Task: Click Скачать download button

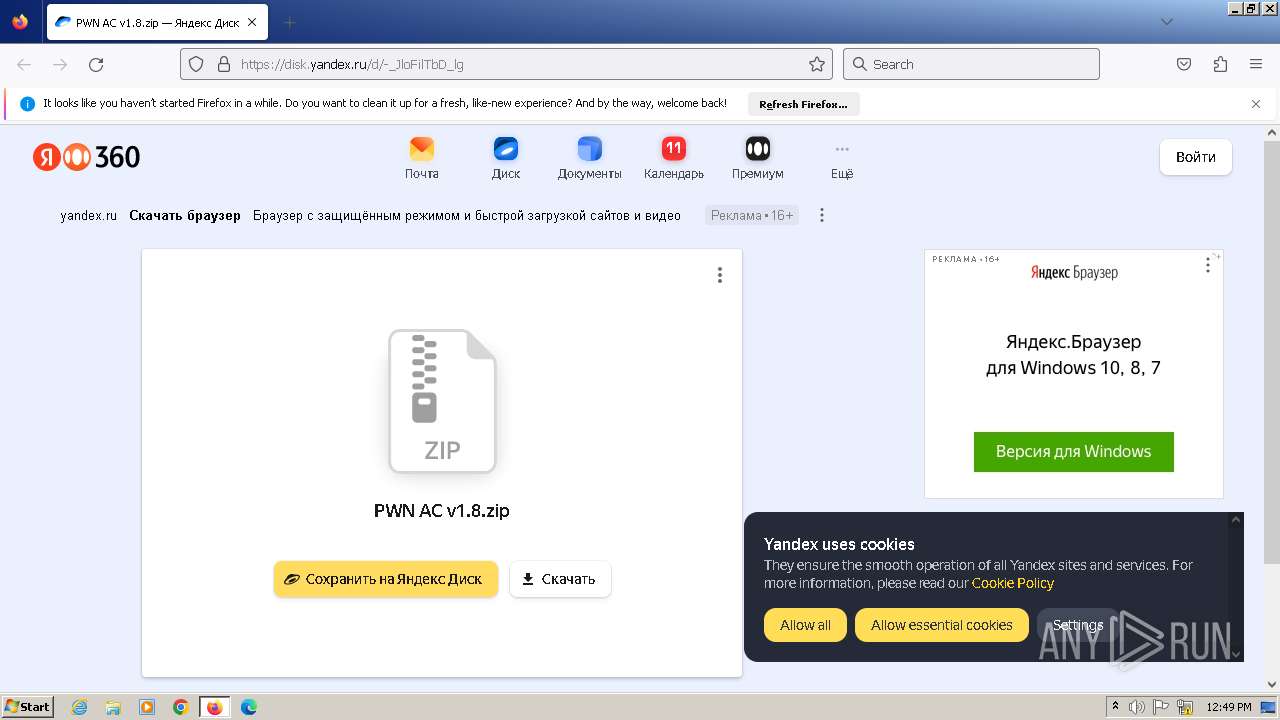Action: 560,579
